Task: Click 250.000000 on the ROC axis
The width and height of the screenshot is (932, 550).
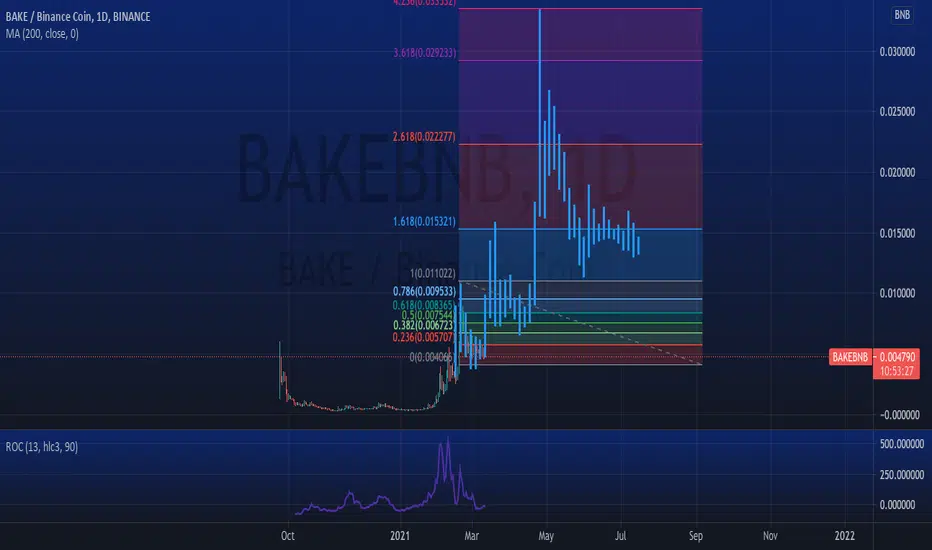Action: pos(901,474)
